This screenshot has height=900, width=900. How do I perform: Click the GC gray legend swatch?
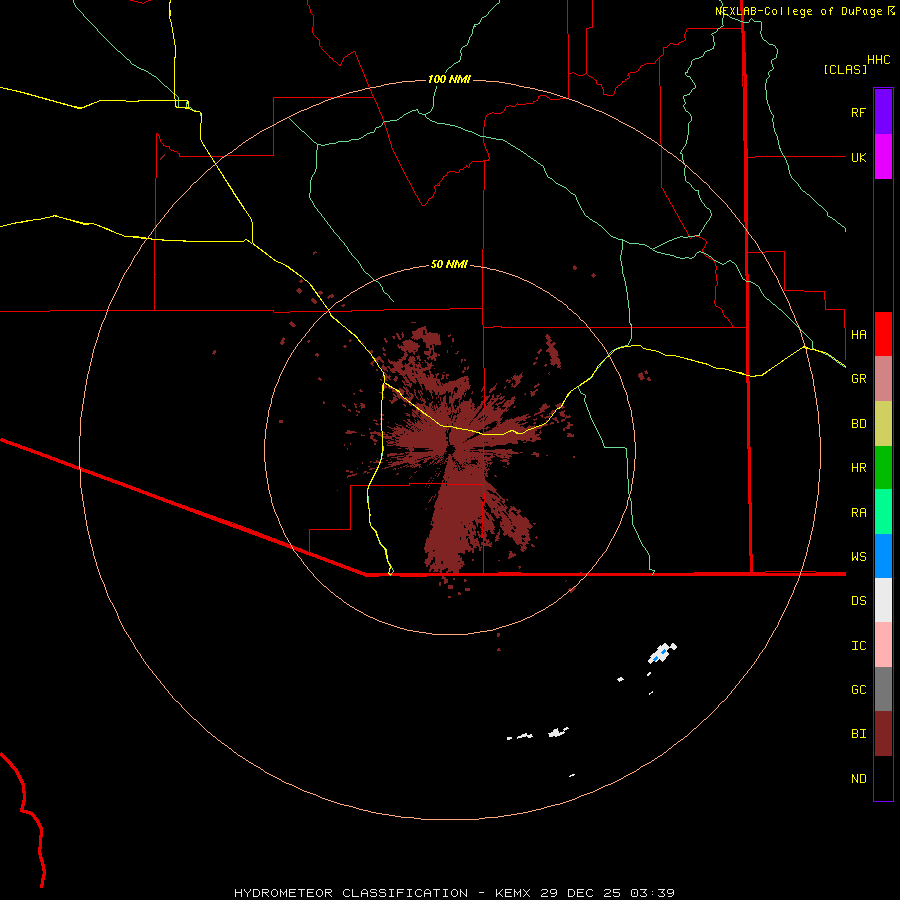(883, 689)
